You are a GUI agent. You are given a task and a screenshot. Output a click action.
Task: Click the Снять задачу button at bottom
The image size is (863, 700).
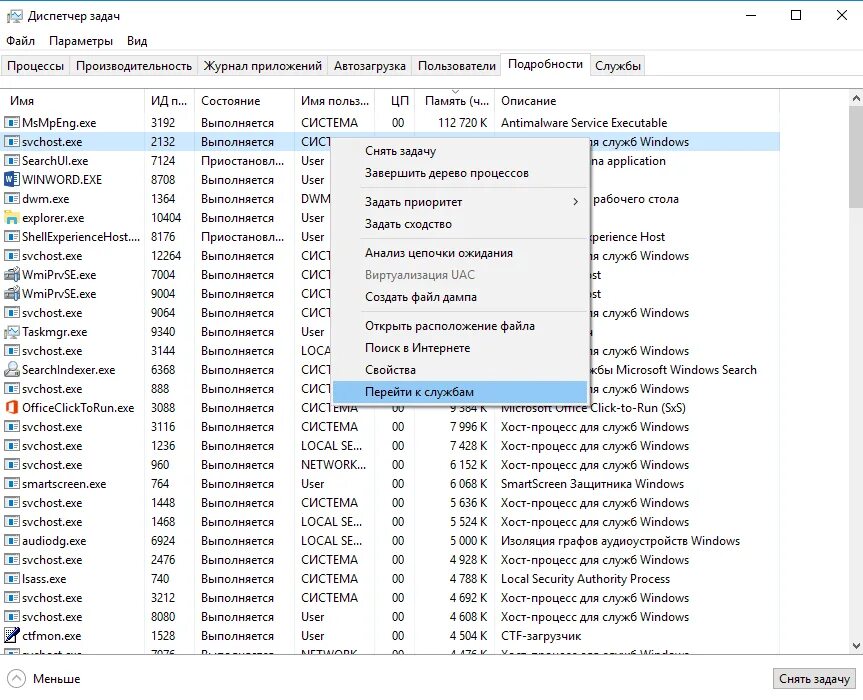click(x=814, y=679)
